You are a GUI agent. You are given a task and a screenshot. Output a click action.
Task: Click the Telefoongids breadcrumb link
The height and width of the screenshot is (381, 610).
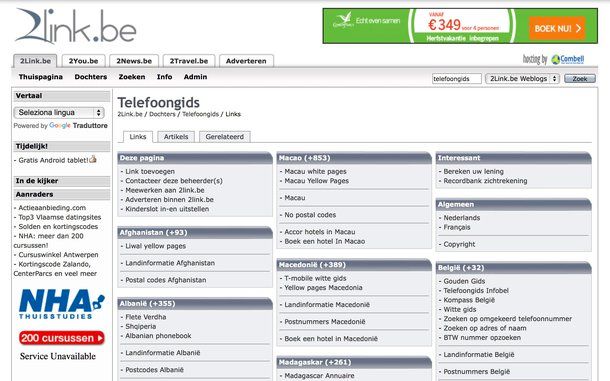pyautogui.click(x=200, y=114)
